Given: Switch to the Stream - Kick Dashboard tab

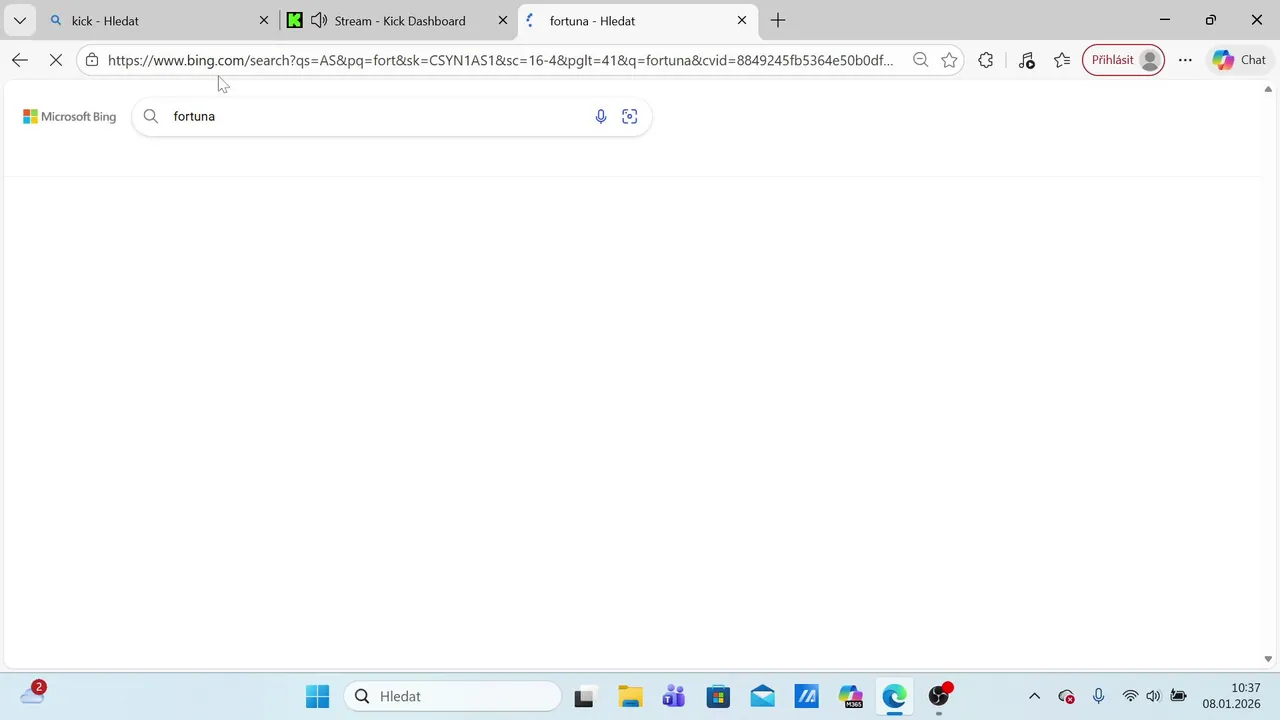Looking at the screenshot, I should point(400,20).
